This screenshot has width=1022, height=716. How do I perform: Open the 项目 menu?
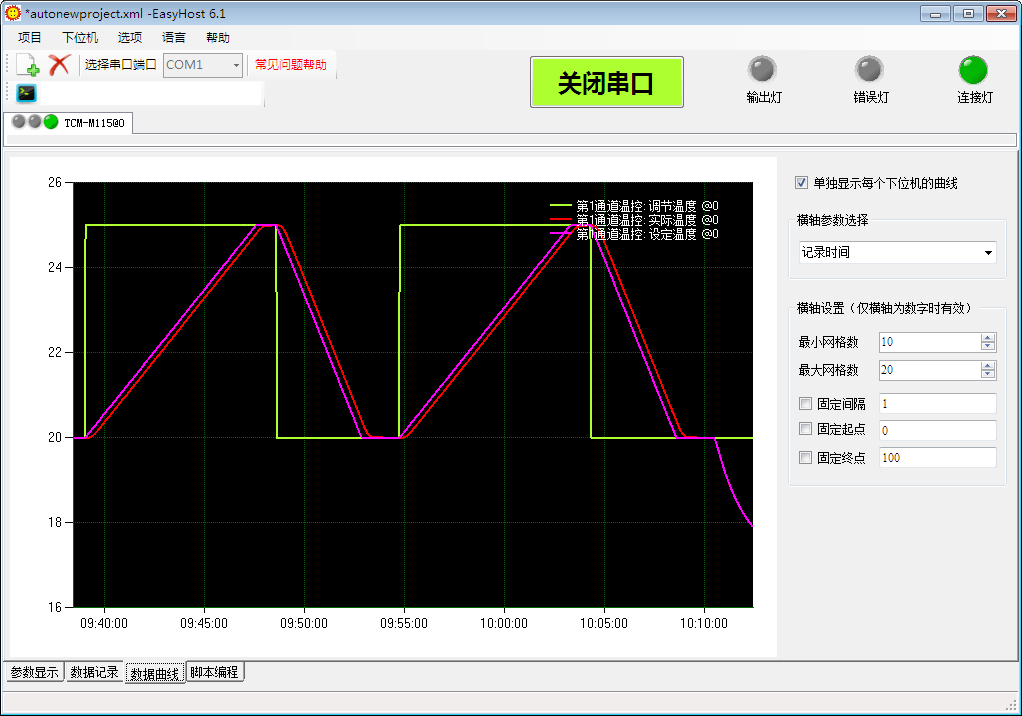point(29,38)
